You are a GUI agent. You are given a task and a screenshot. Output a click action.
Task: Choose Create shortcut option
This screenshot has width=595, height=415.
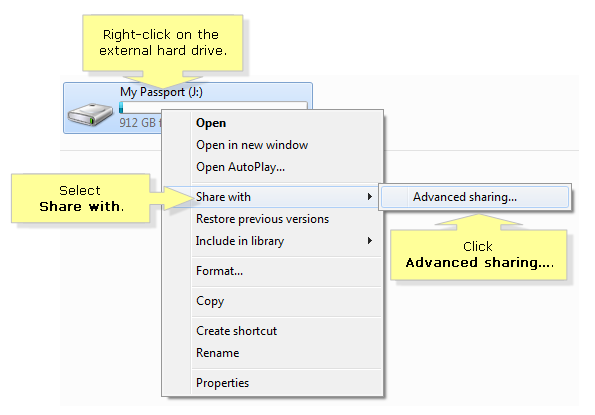click(x=236, y=331)
